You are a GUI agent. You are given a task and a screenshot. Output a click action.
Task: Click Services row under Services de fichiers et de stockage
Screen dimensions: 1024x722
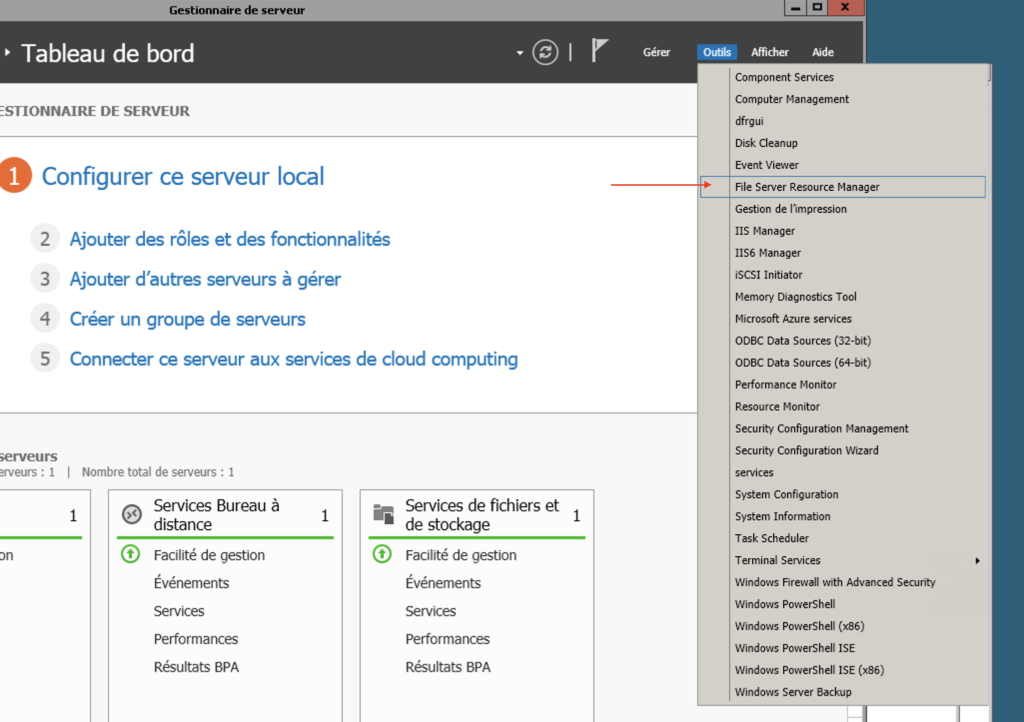coord(430,611)
